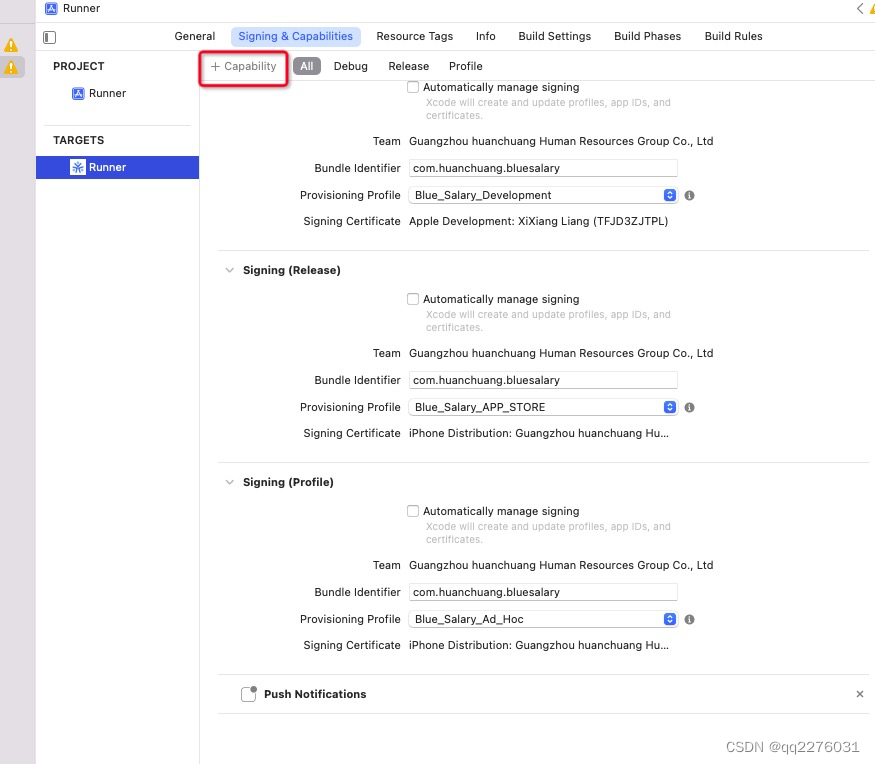
Task: Click info icon beside Blue_Salary_Development profile
Action: click(x=689, y=195)
